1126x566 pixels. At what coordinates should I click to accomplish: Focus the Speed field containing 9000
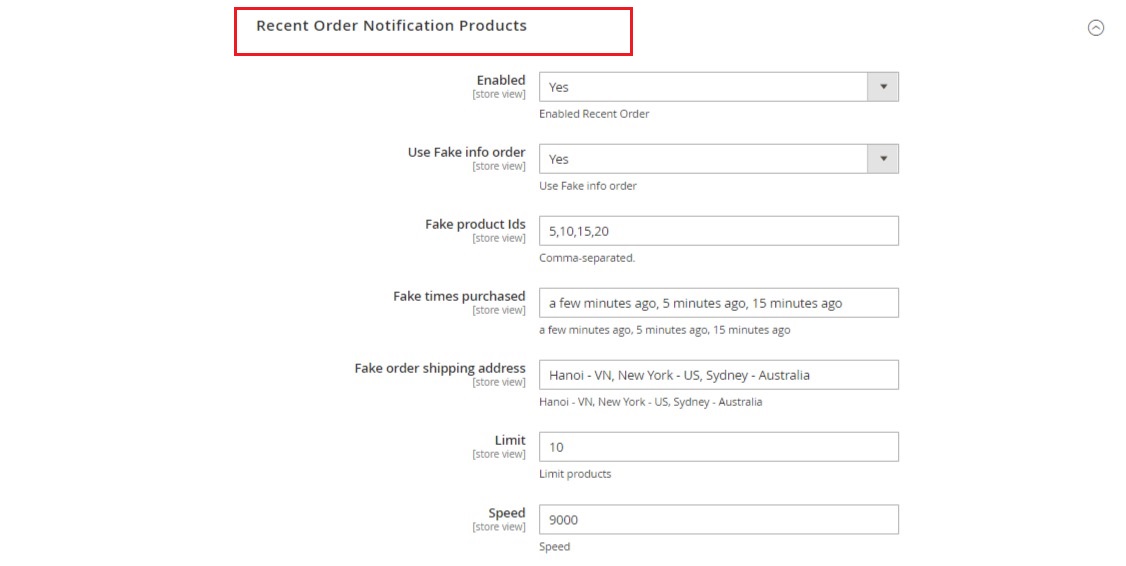(718, 519)
